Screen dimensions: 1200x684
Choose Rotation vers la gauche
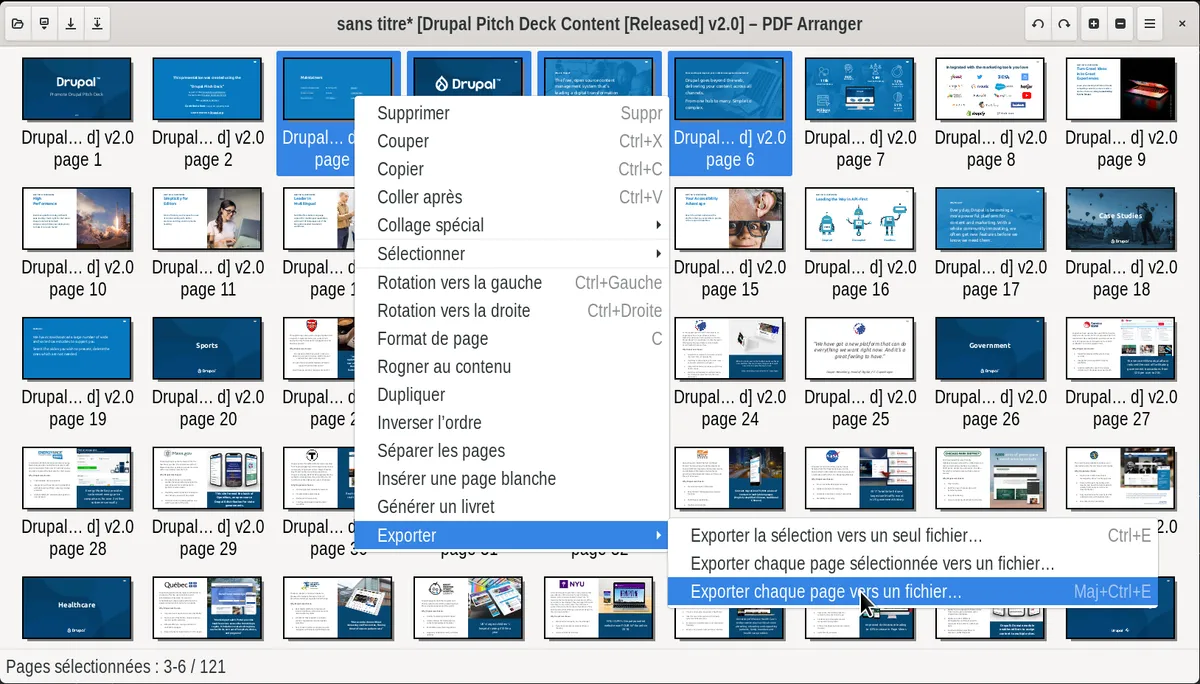(512, 282)
